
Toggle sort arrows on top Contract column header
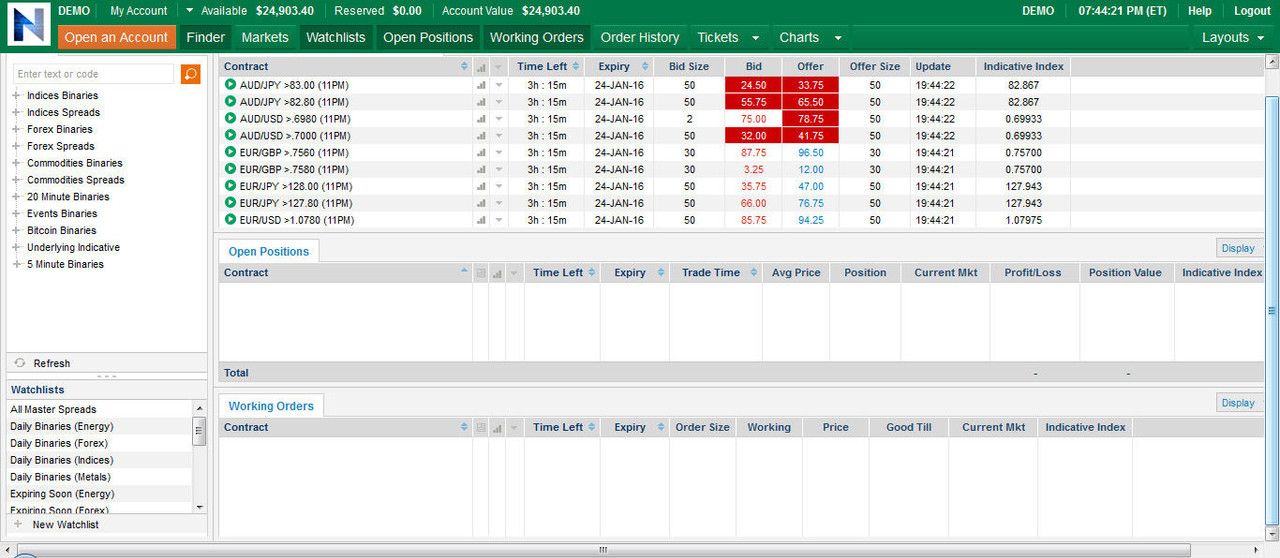click(x=464, y=67)
